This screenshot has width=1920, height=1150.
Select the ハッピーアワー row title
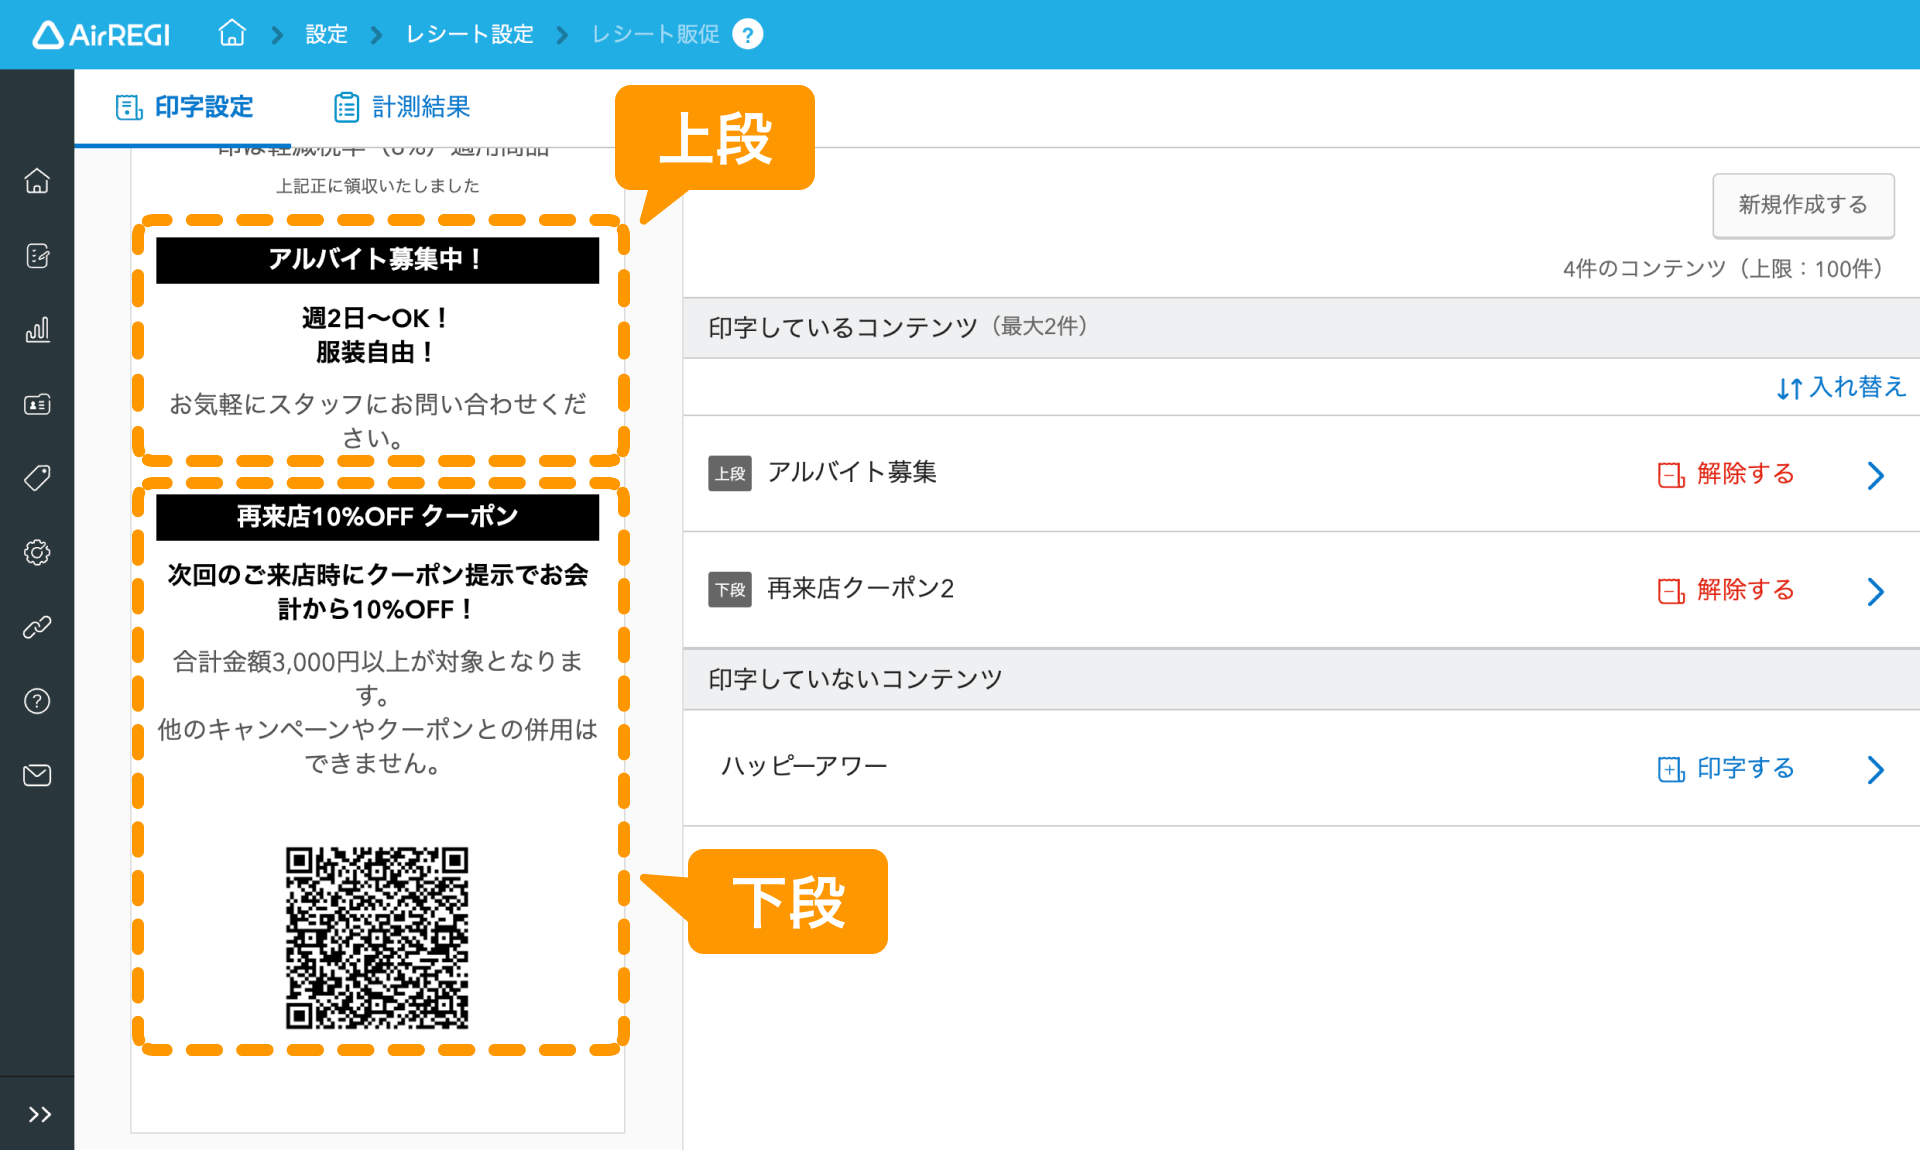(x=804, y=766)
